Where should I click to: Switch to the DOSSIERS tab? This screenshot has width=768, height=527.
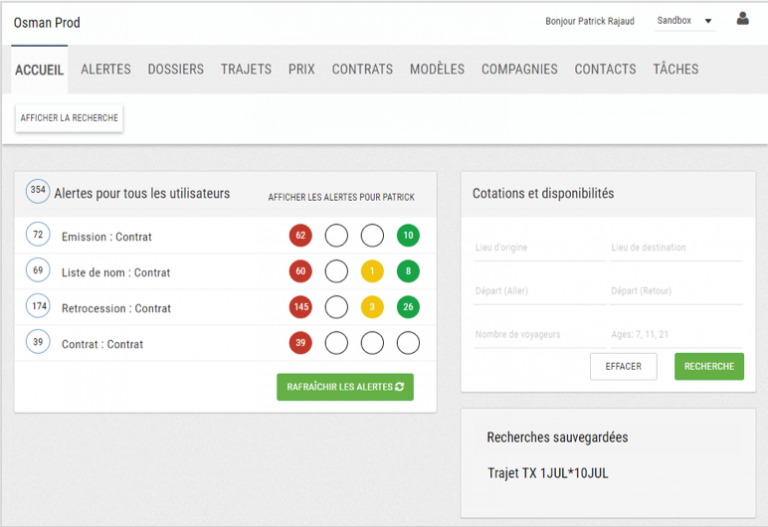click(x=175, y=69)
